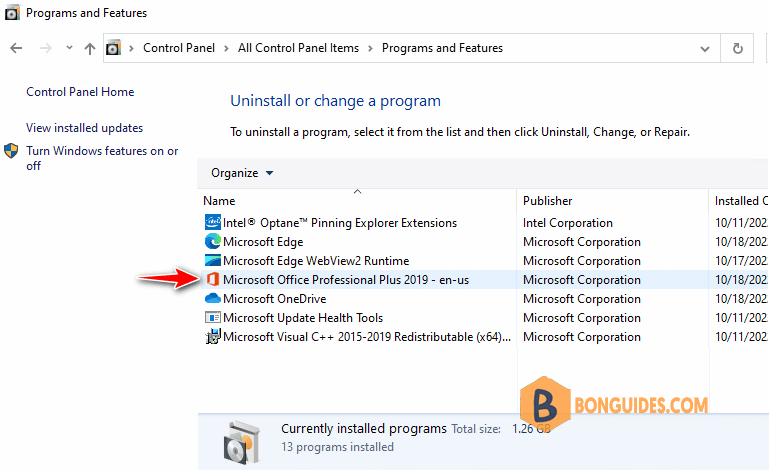The height and width of the screenshot is (470, 769).
Task: Click the Microsoft Office icon
Action: 212,280
